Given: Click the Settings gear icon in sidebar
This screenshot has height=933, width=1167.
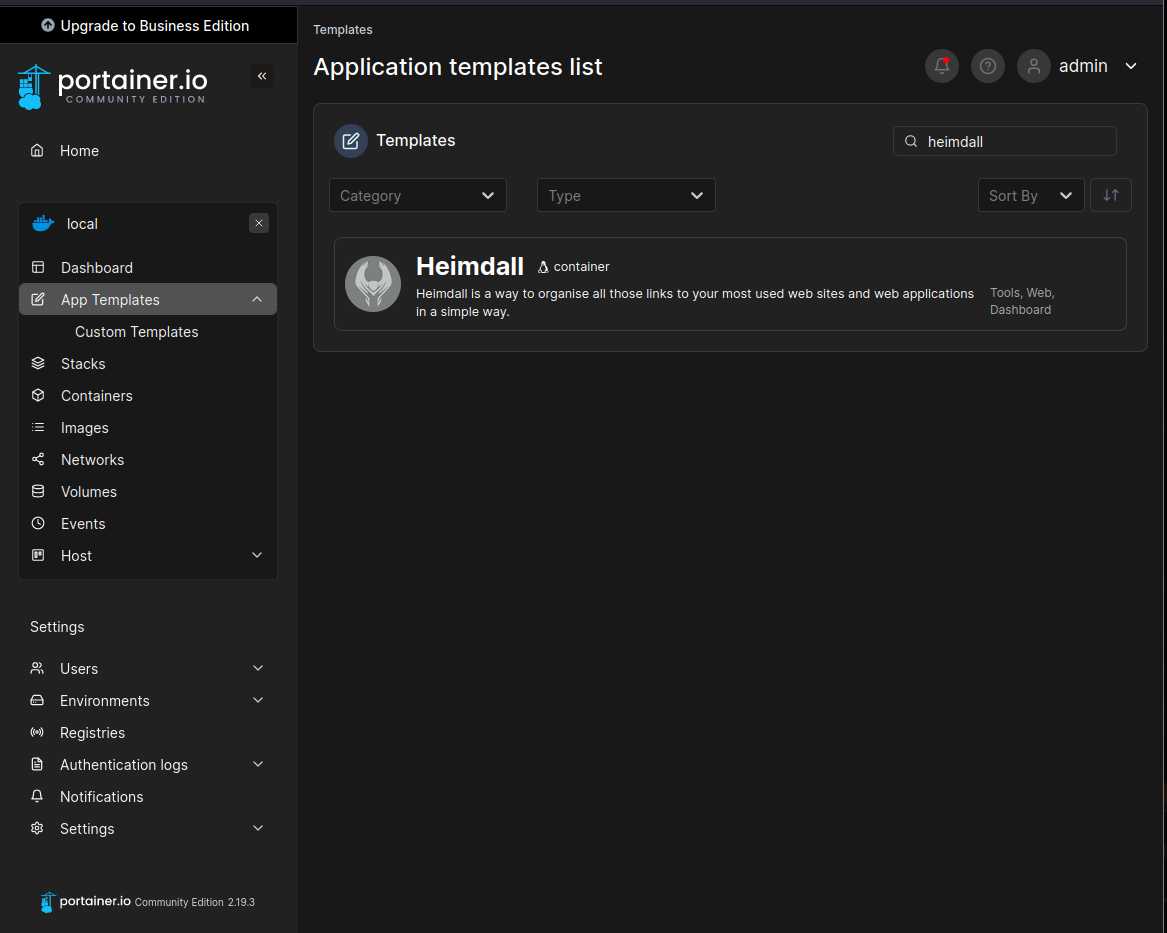Looking at the screenshot, I should point(37,828).
